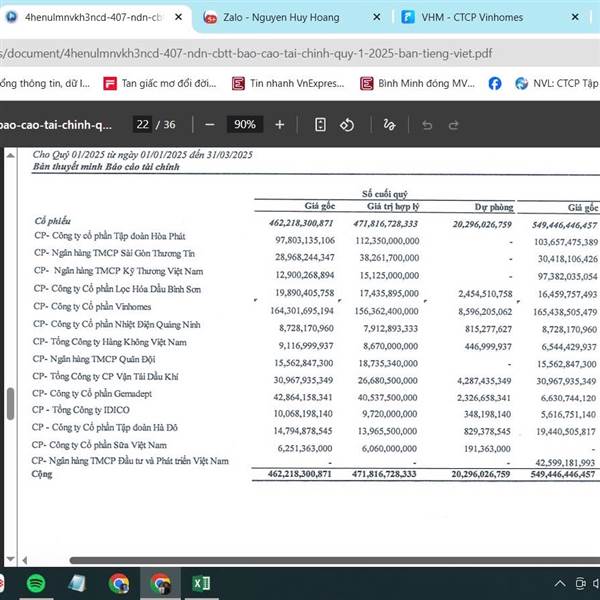This screenshot has height=600, width=600.
Task: Open Tin nhanh VnExpress bookmark
Action: [288, 83]
